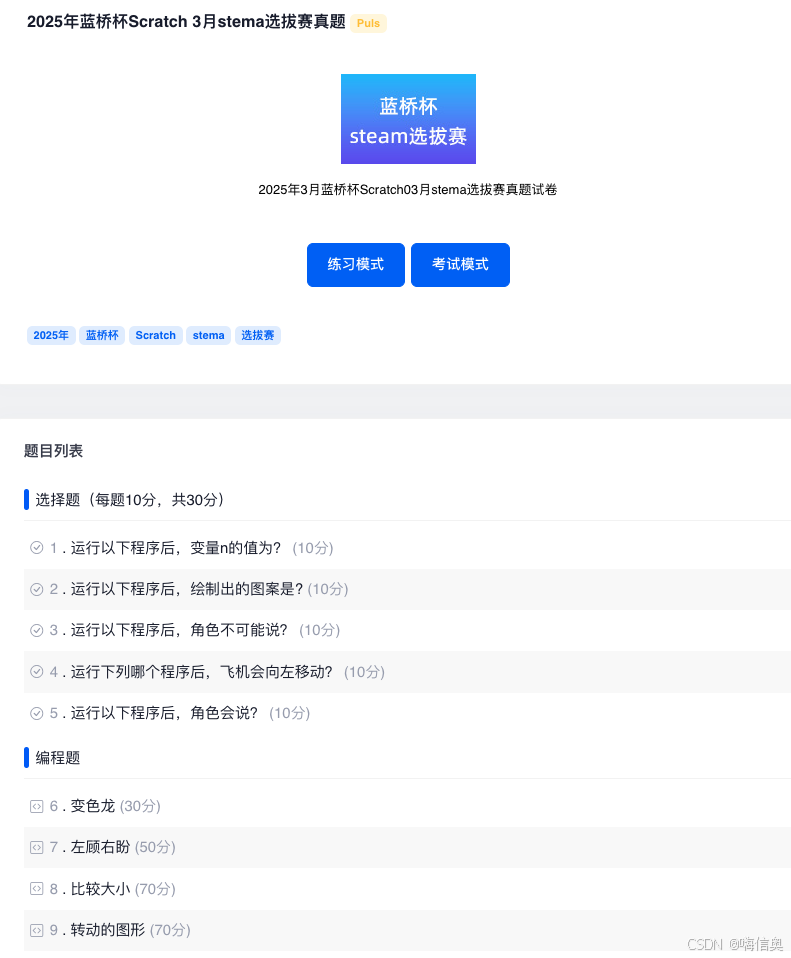Select the 蓝桥杯 tag
The image size is (791, 958).
click(102, 335)
